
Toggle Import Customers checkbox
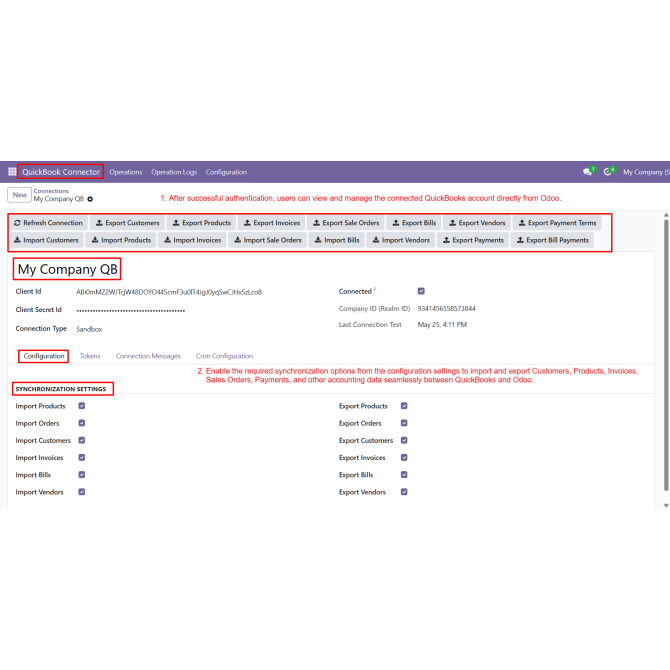[x=82, y=440]
